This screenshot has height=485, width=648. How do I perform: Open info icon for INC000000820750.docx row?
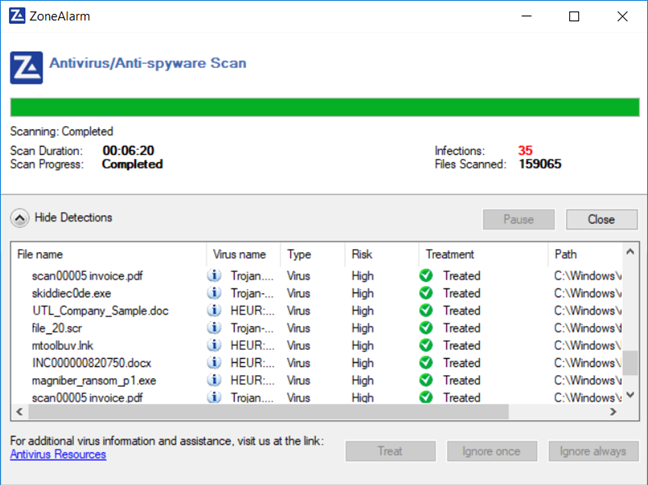[214, 362]
